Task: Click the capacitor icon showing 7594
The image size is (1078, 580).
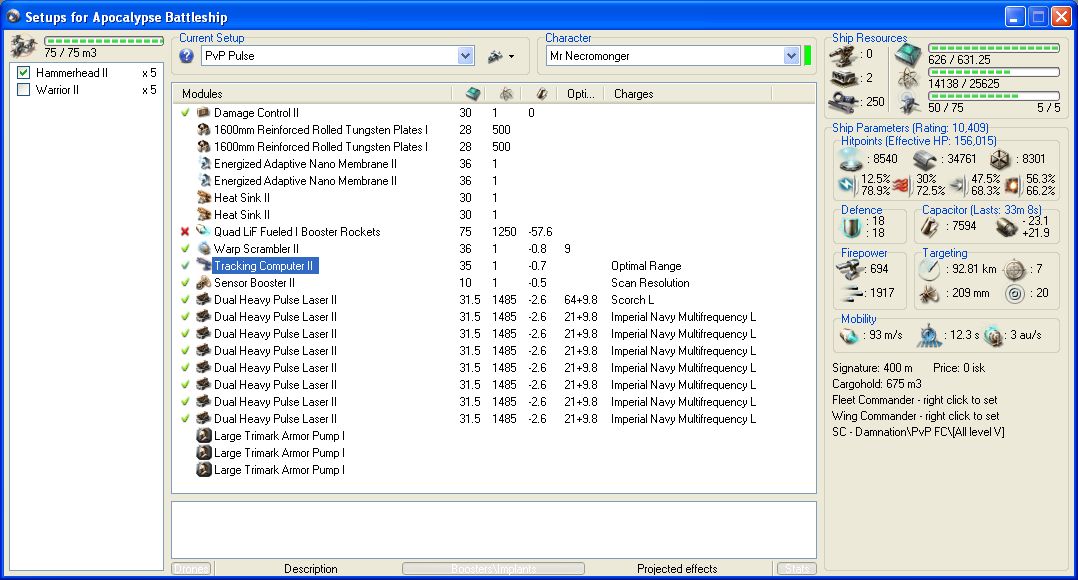Action: tap(930, 227)
